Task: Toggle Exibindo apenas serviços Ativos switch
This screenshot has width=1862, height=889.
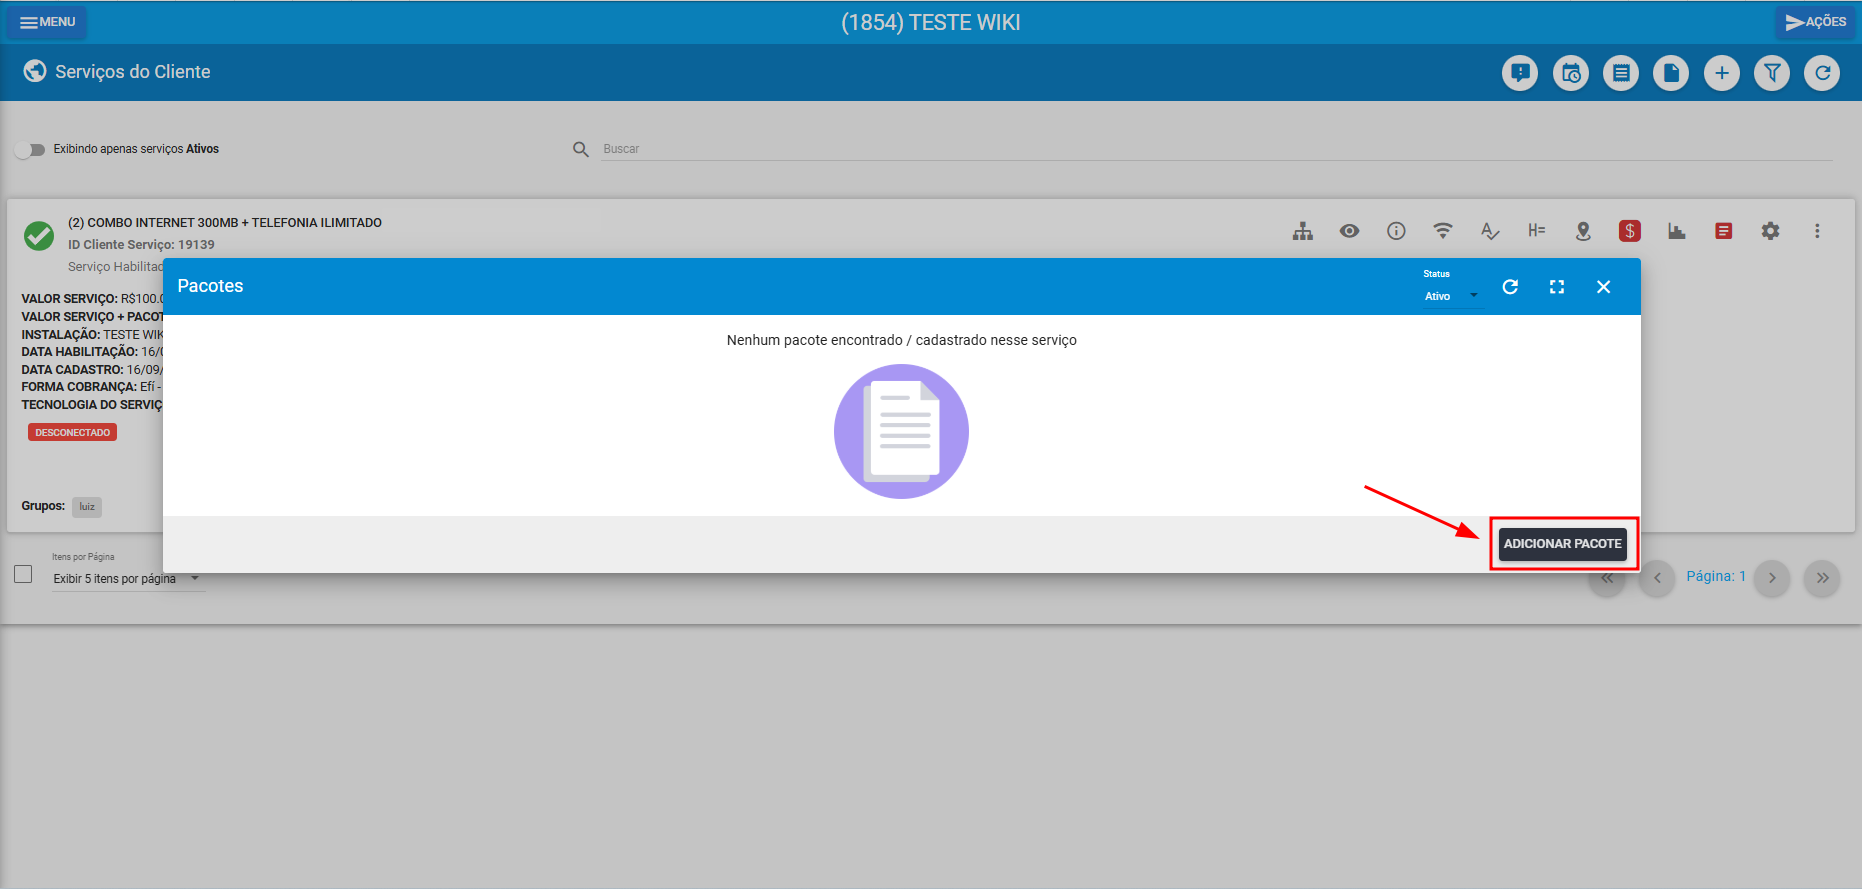Action: tap(30, 149)
